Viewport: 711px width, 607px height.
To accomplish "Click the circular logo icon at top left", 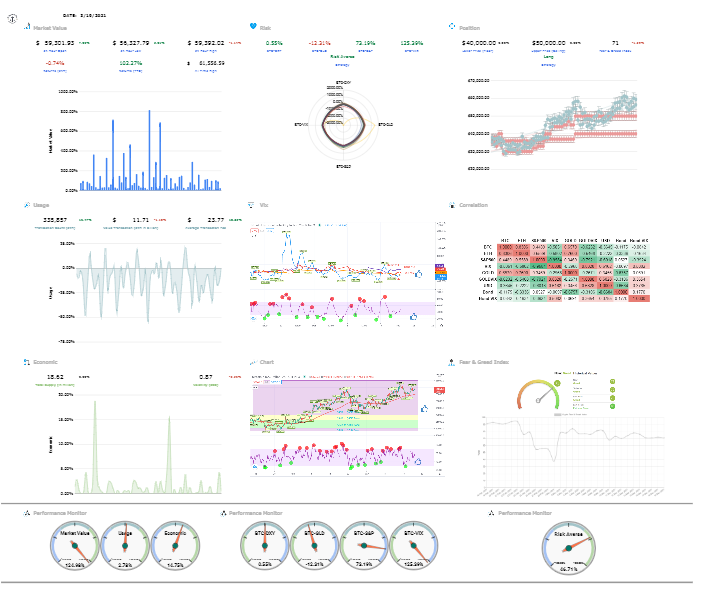I will point(12,19).
